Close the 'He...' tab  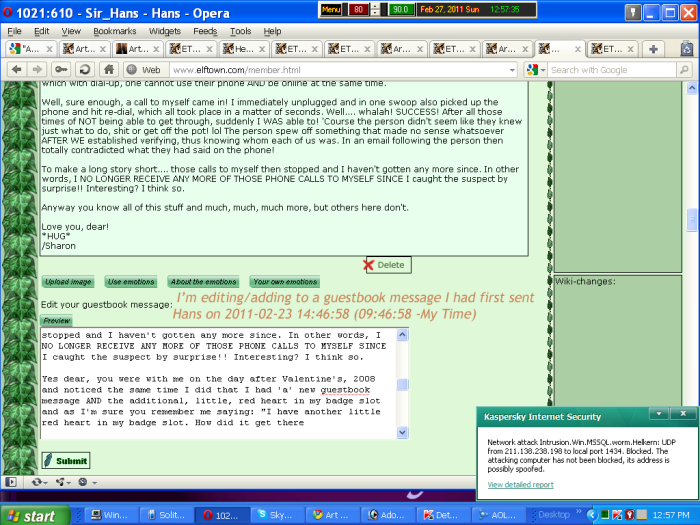point(262,49)
